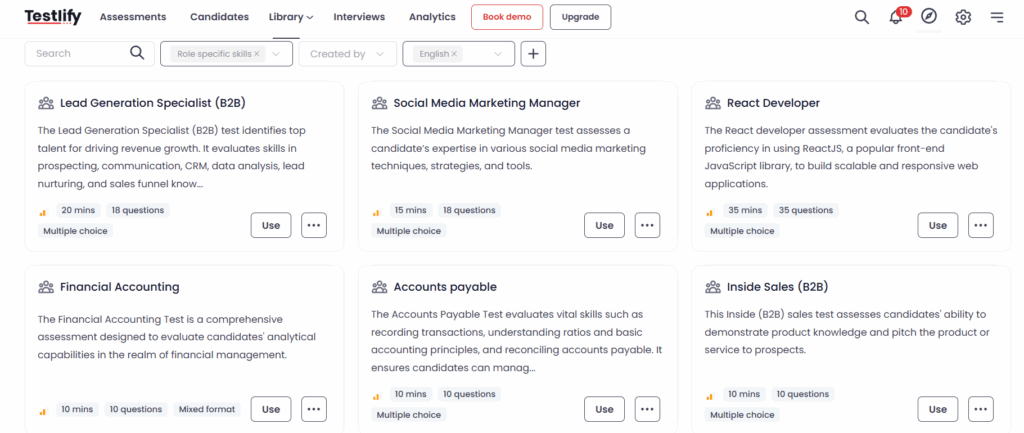Click the compass explore icon

929,16
